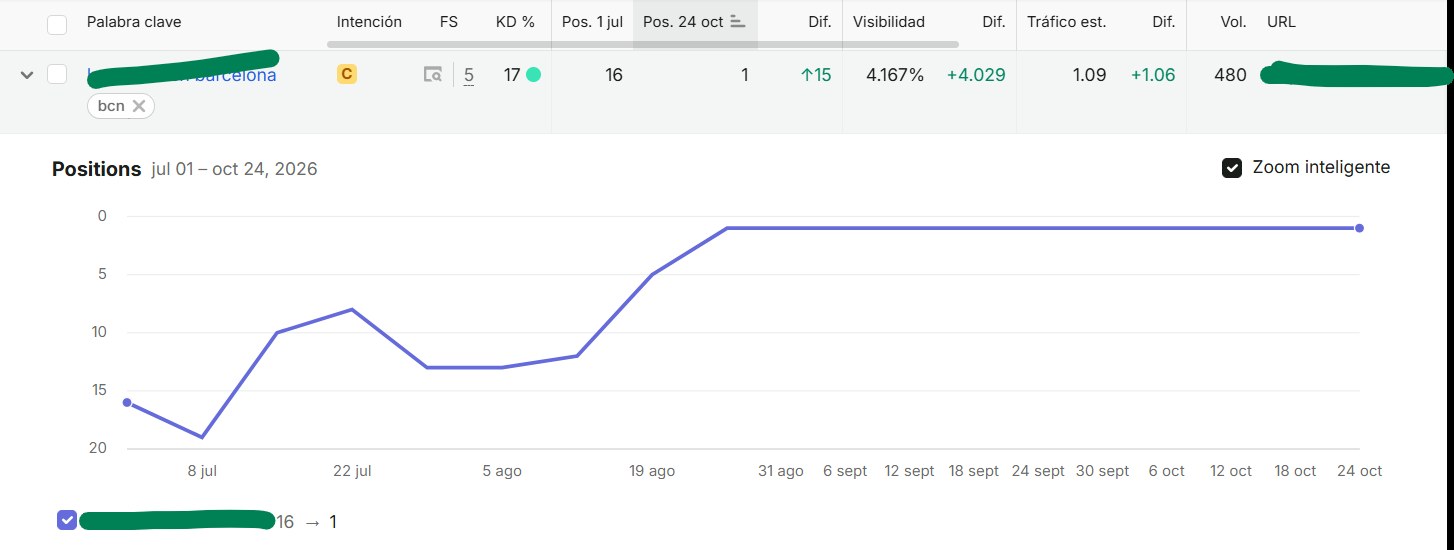This screenshot has height=550, width=1454.
Task: Click the date range jul 01 – oct 24, 2026
Action: click(234, 169)
